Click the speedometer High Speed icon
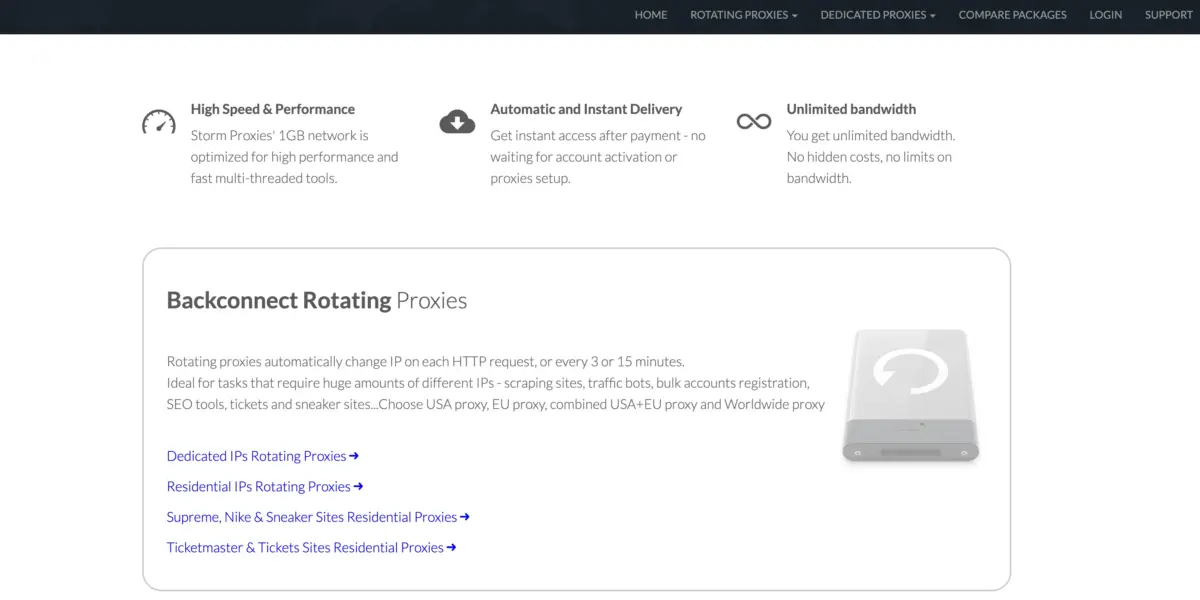Screen dimensions: 1200x600 (159, 122)
